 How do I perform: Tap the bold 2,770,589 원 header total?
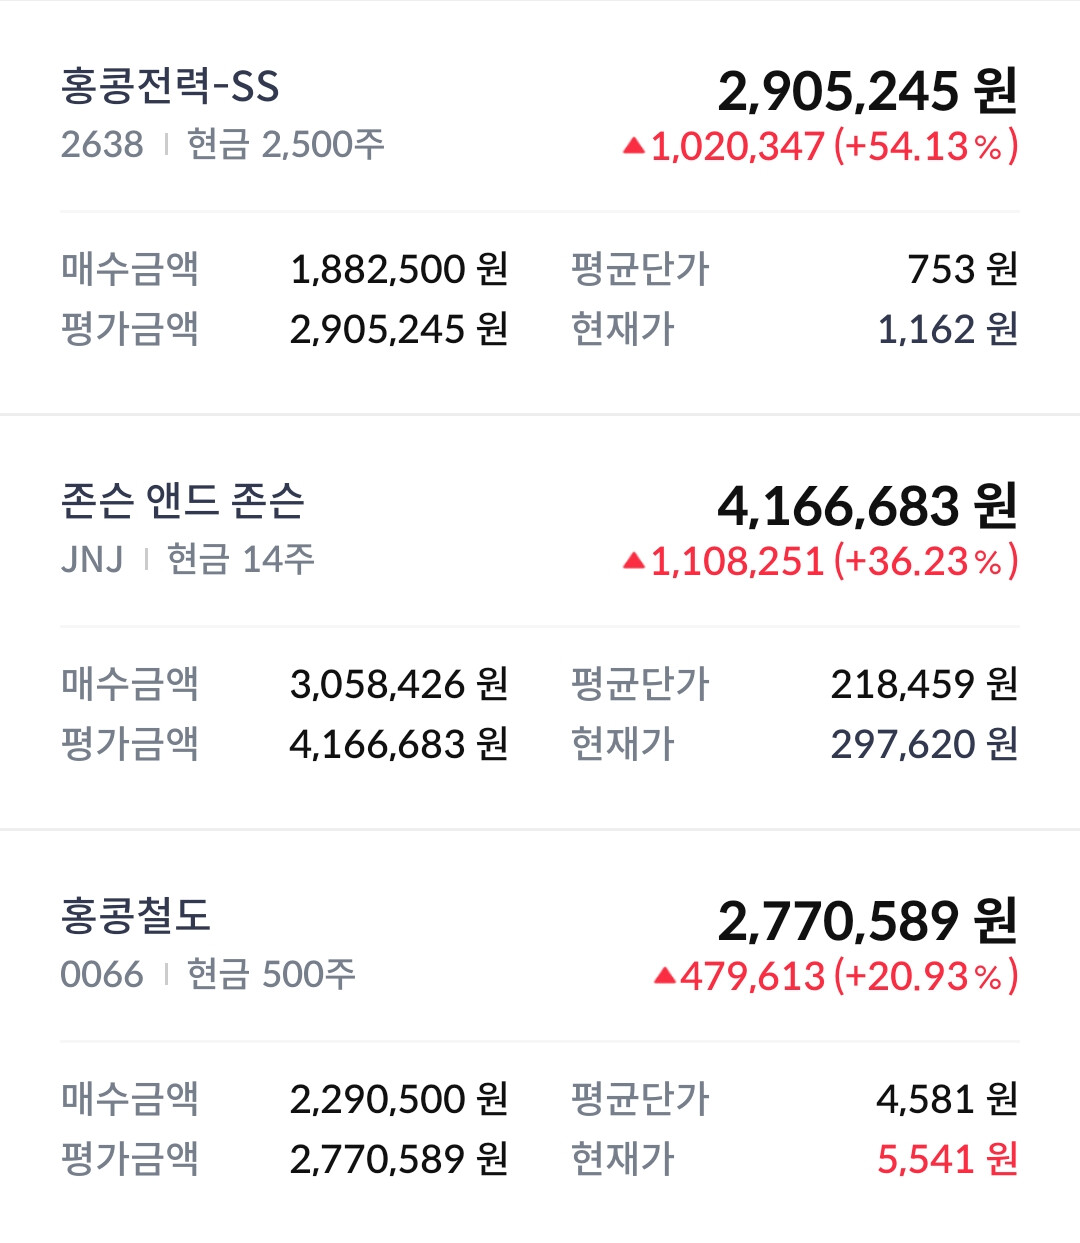click(x=867, y=921)
